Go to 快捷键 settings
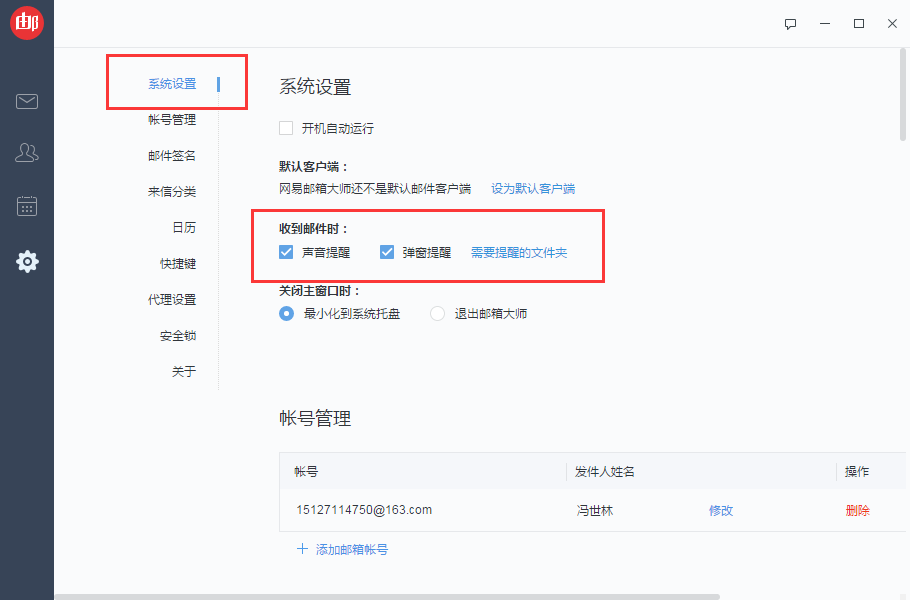This screenshot has width=910, height=600. click(172, 263)
